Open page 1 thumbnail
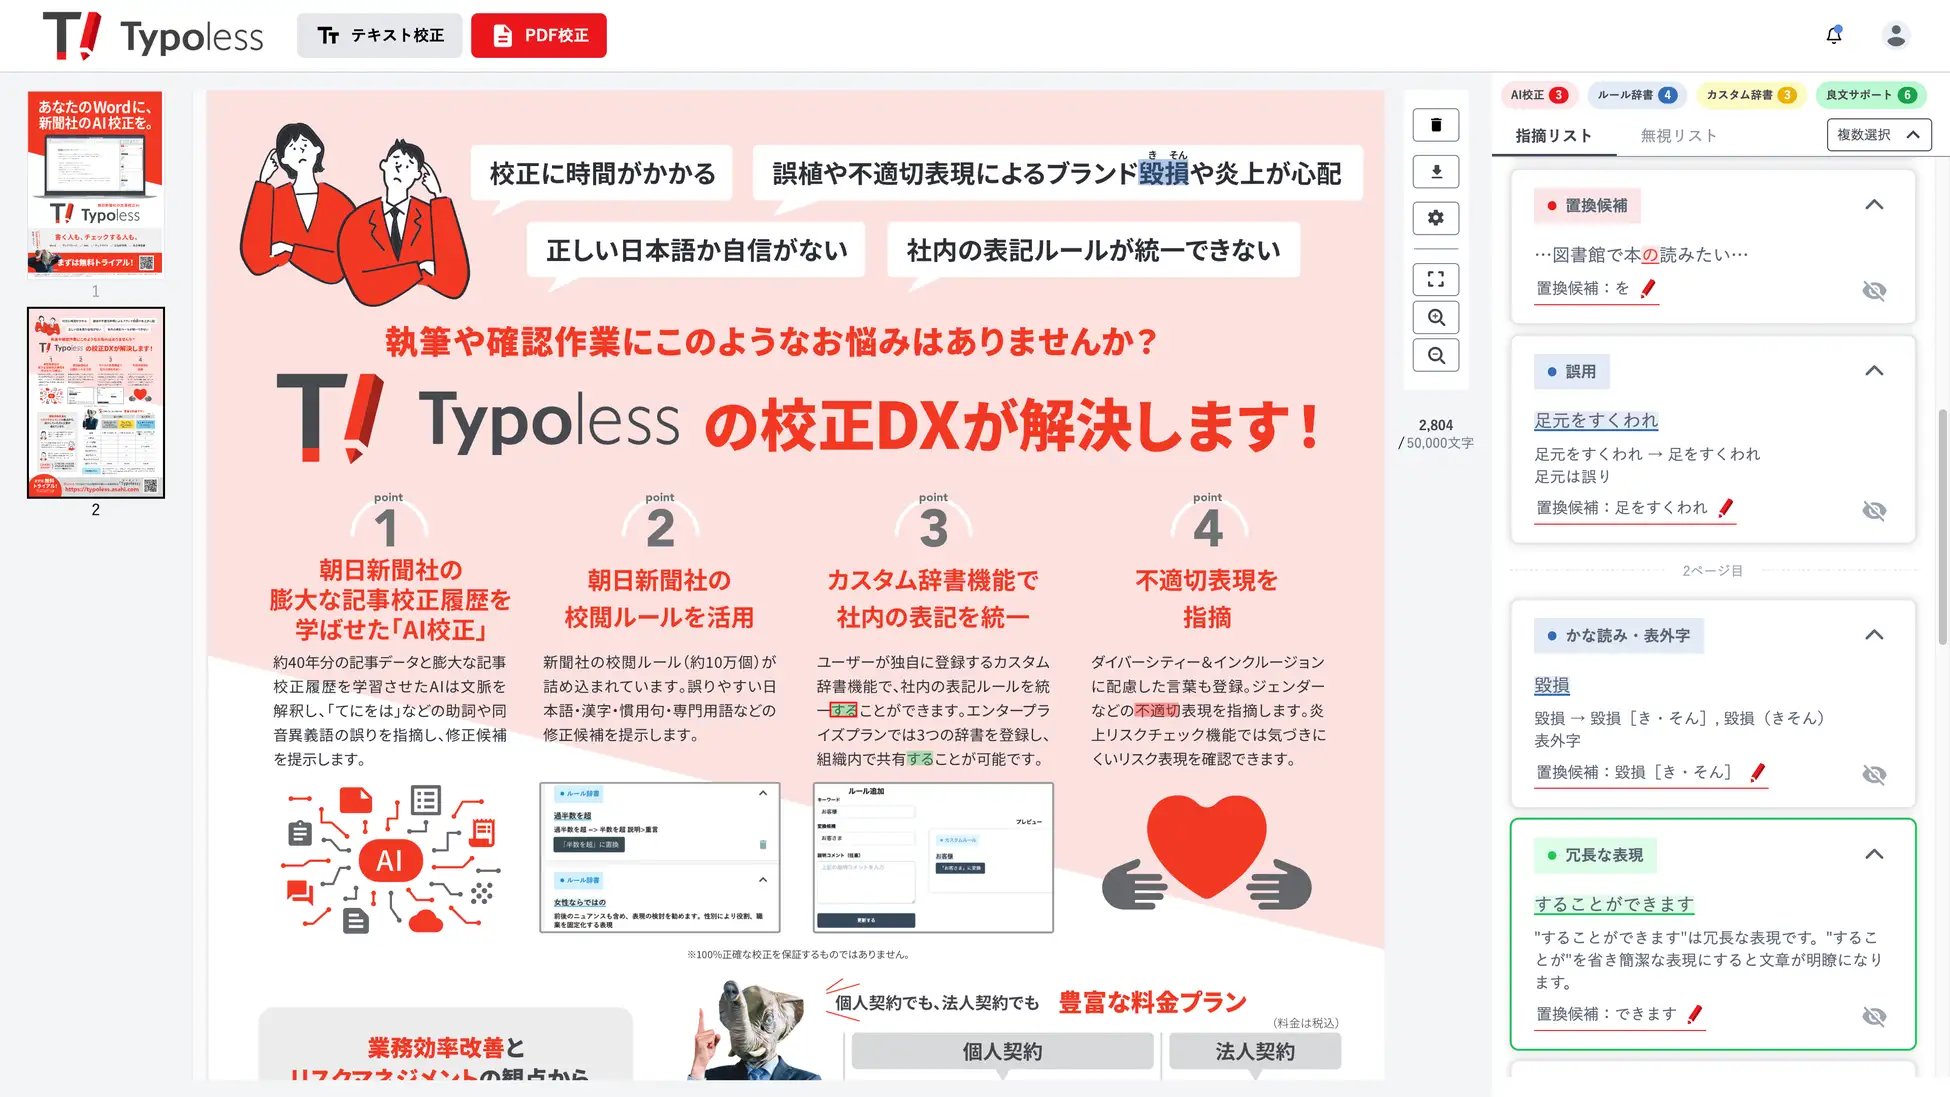Image resolution: width=1950 pixels, height=1097 pixels. click(x=95, y=184)
